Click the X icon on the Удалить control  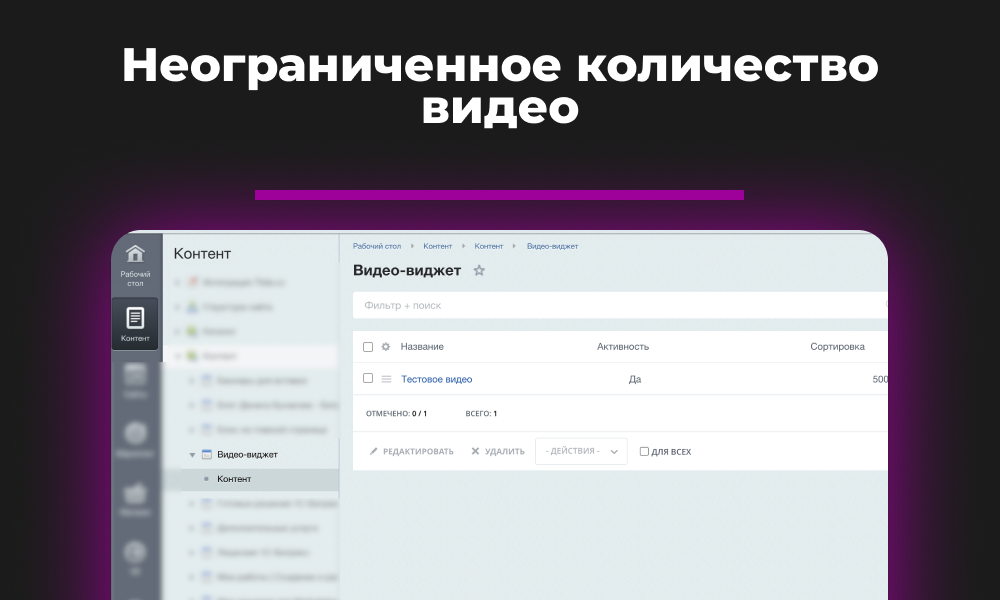475,451
